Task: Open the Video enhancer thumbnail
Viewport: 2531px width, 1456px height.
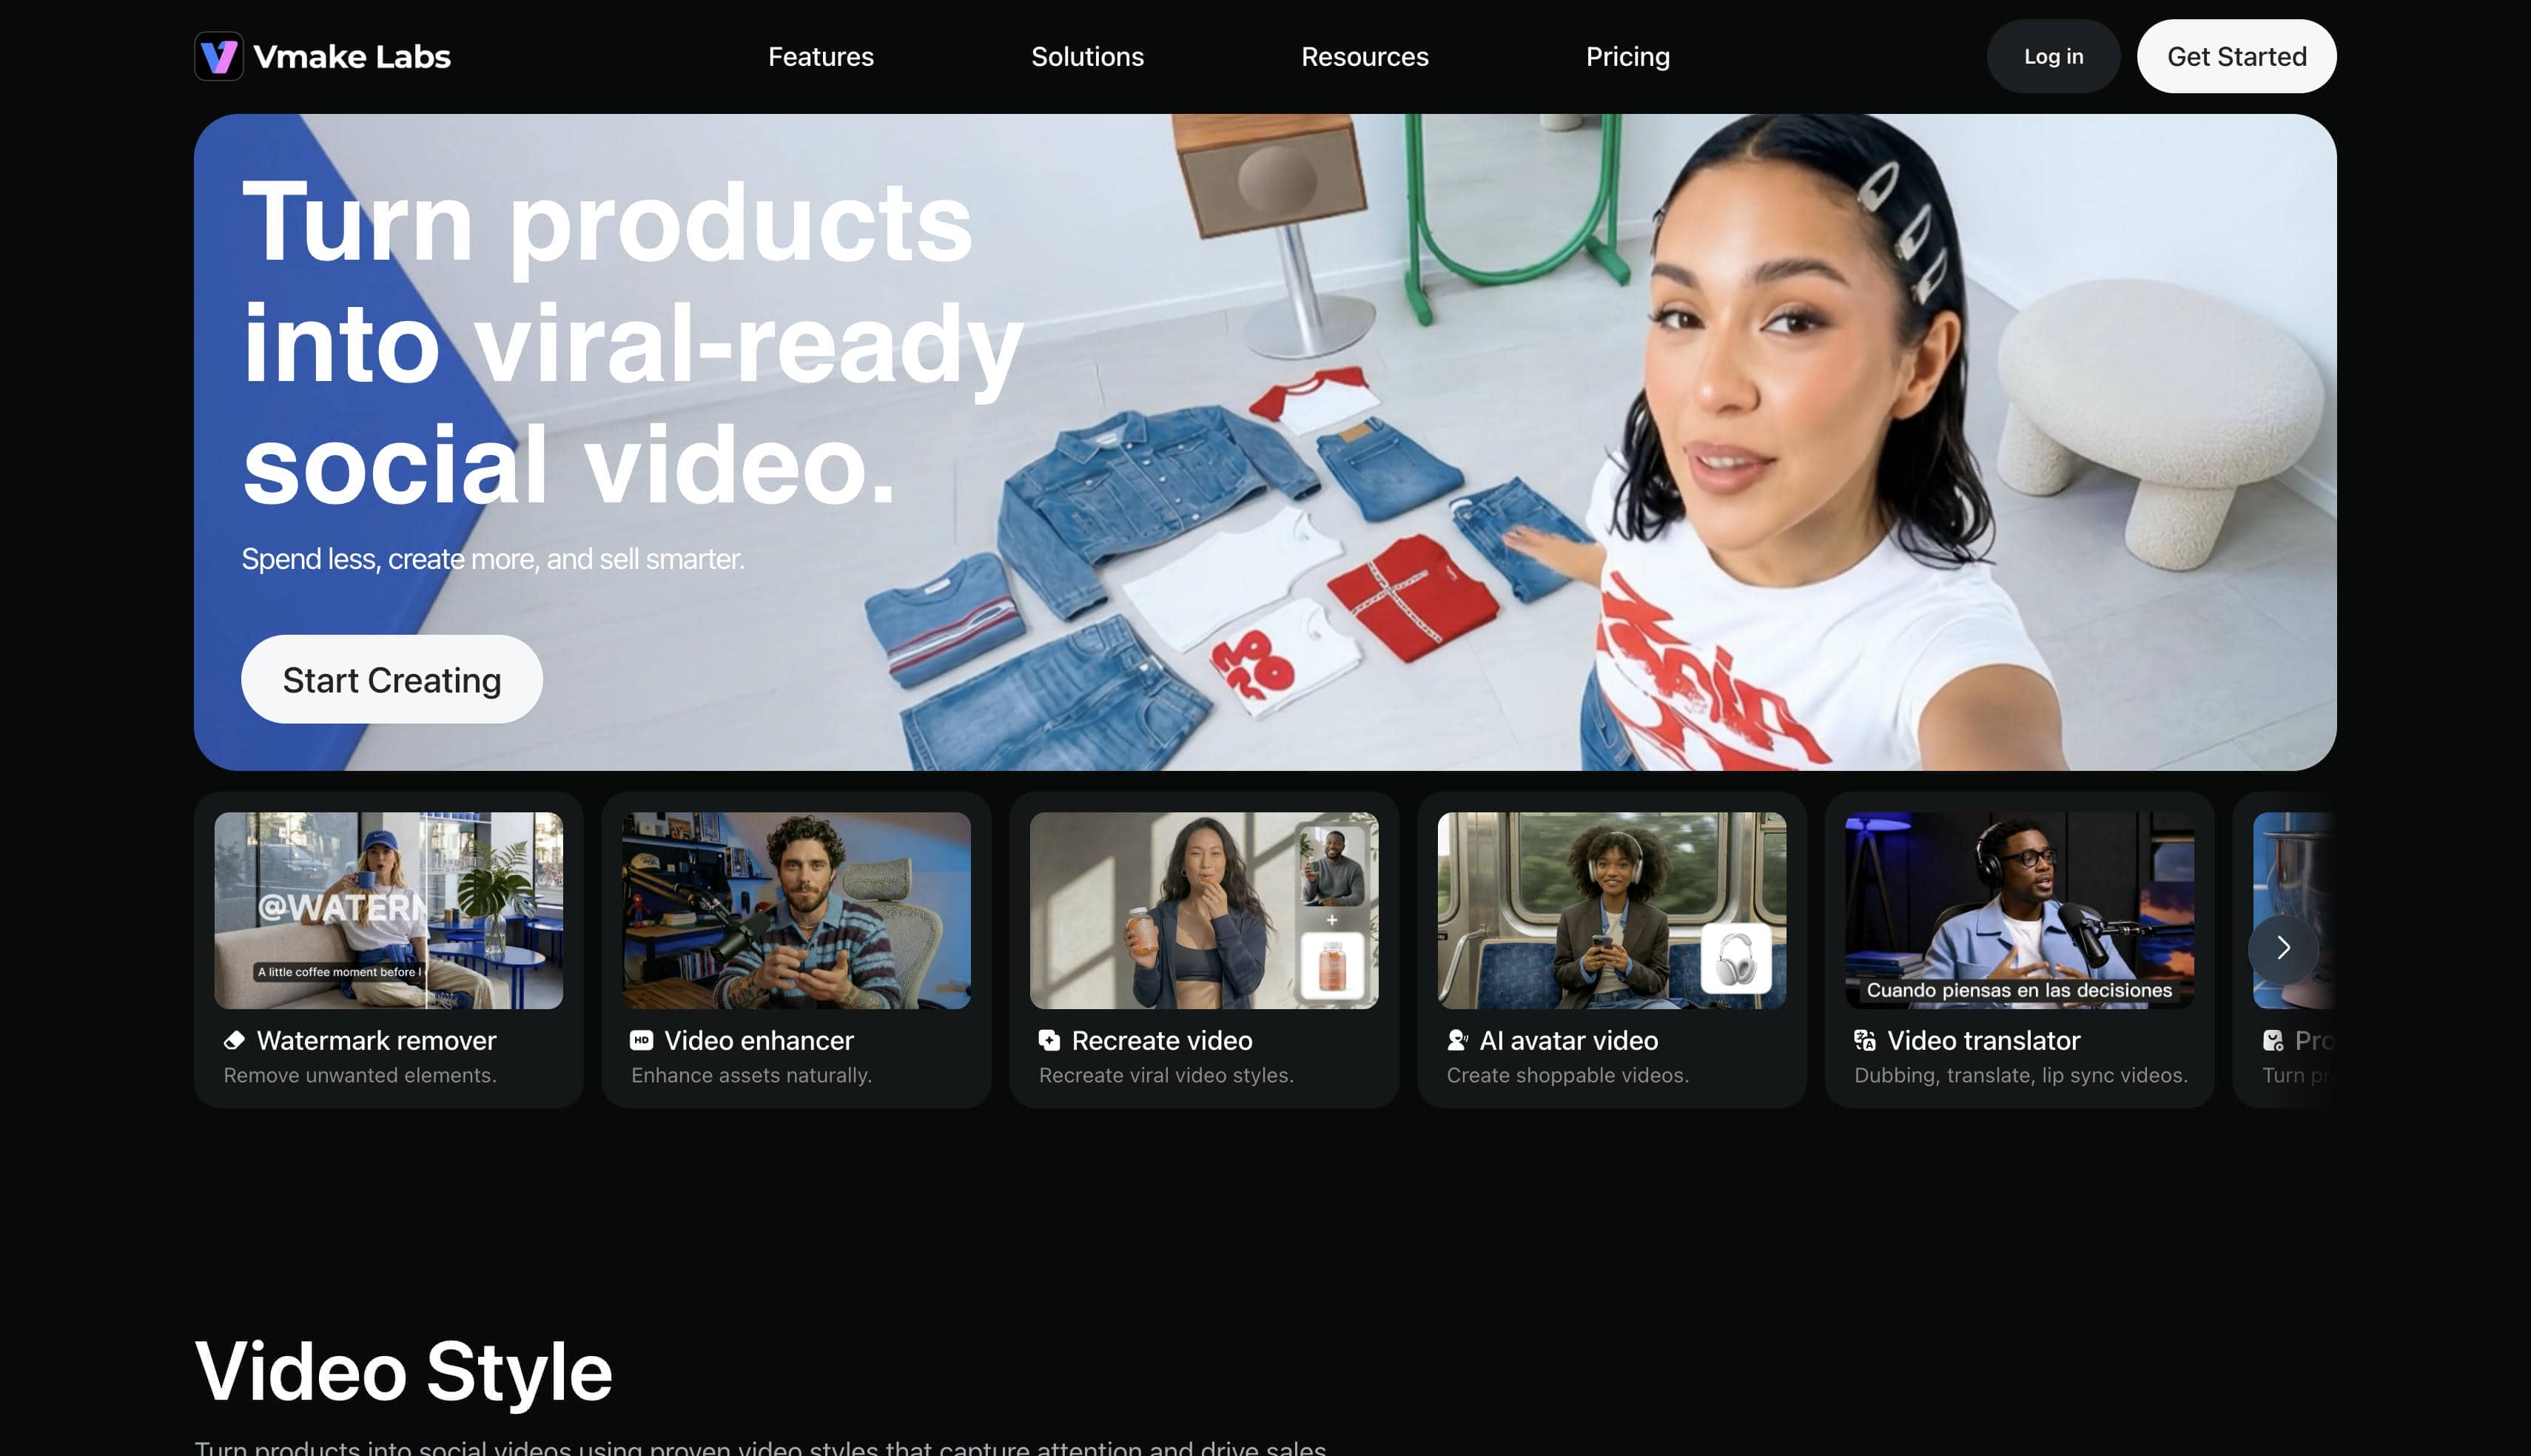Action: (x=796, y=910)
